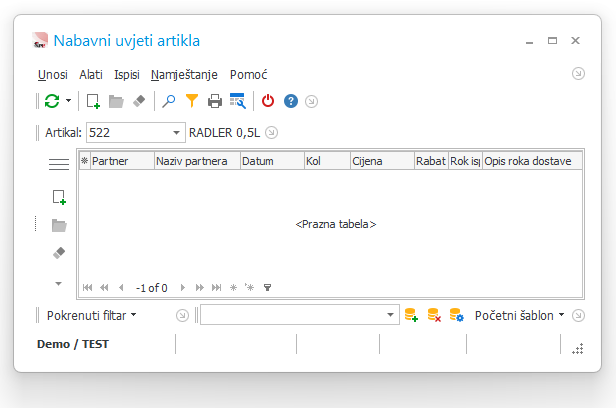Click the add database template icon
Screen dimensions: 616x408
[x=411, y=315]
